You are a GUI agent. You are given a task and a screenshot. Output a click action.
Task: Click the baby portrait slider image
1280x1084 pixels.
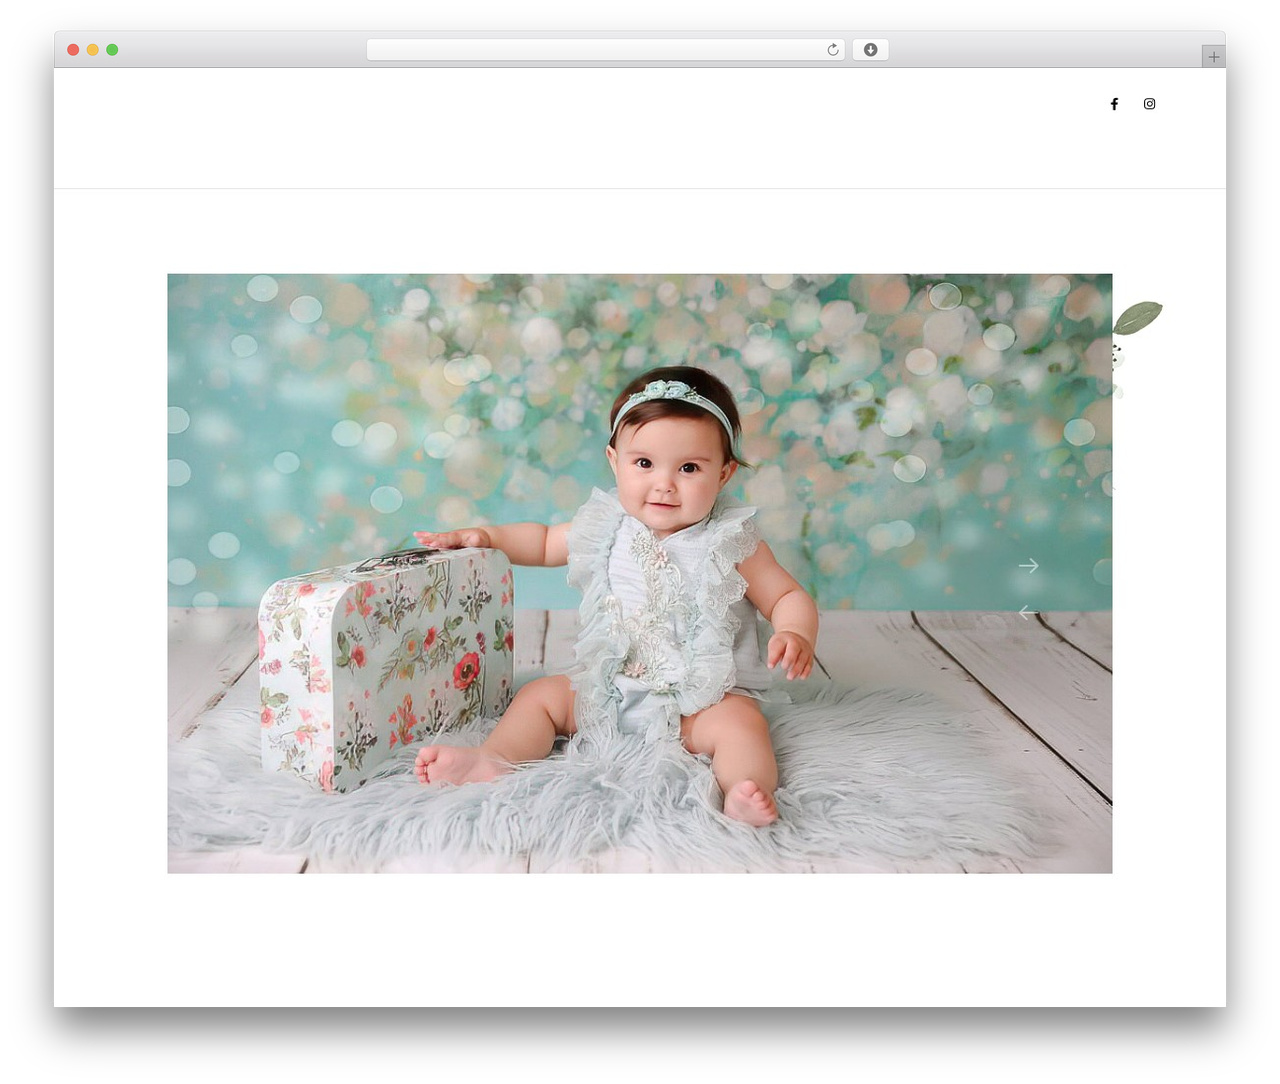click(x=640, y=573)
